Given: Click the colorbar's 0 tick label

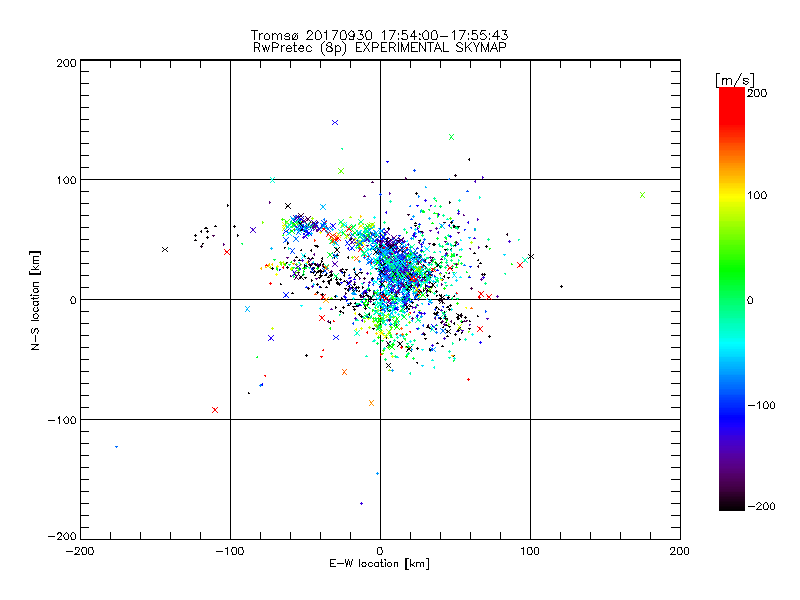Looking at the screenshot, I should tap(750, 301).
